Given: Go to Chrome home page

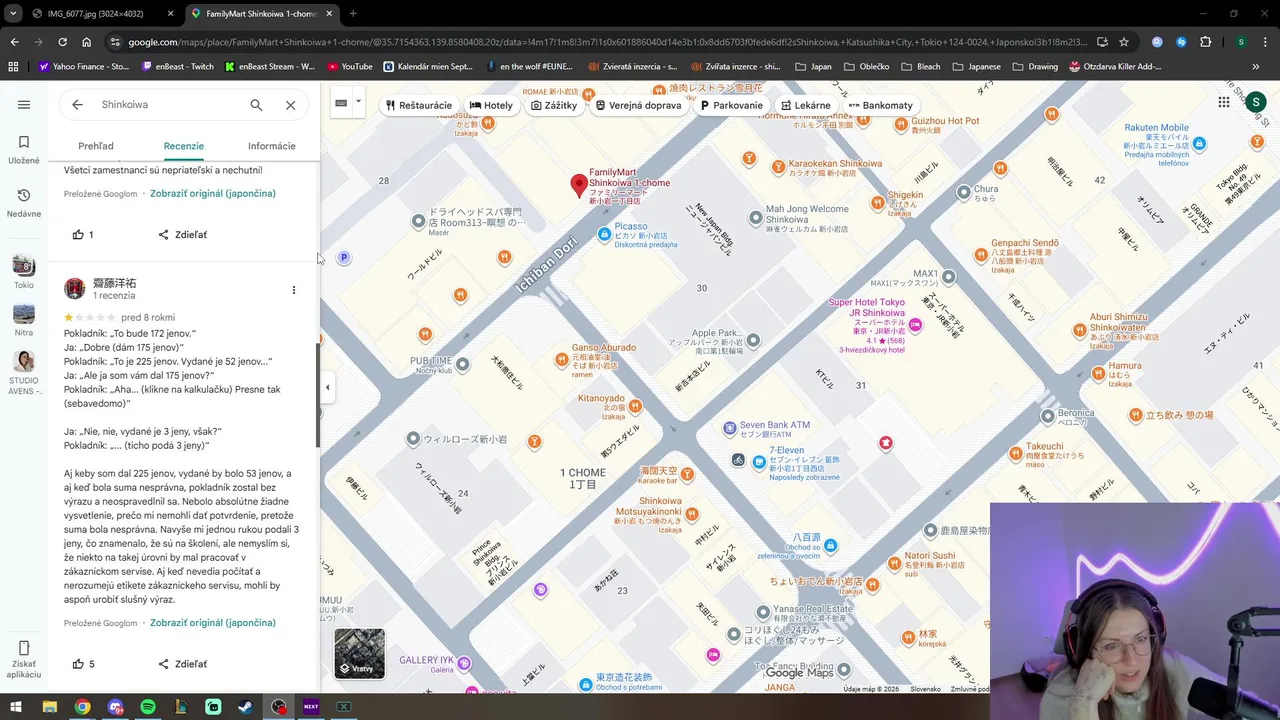Looking at the screenshot, I should click(x=87, y=42).
